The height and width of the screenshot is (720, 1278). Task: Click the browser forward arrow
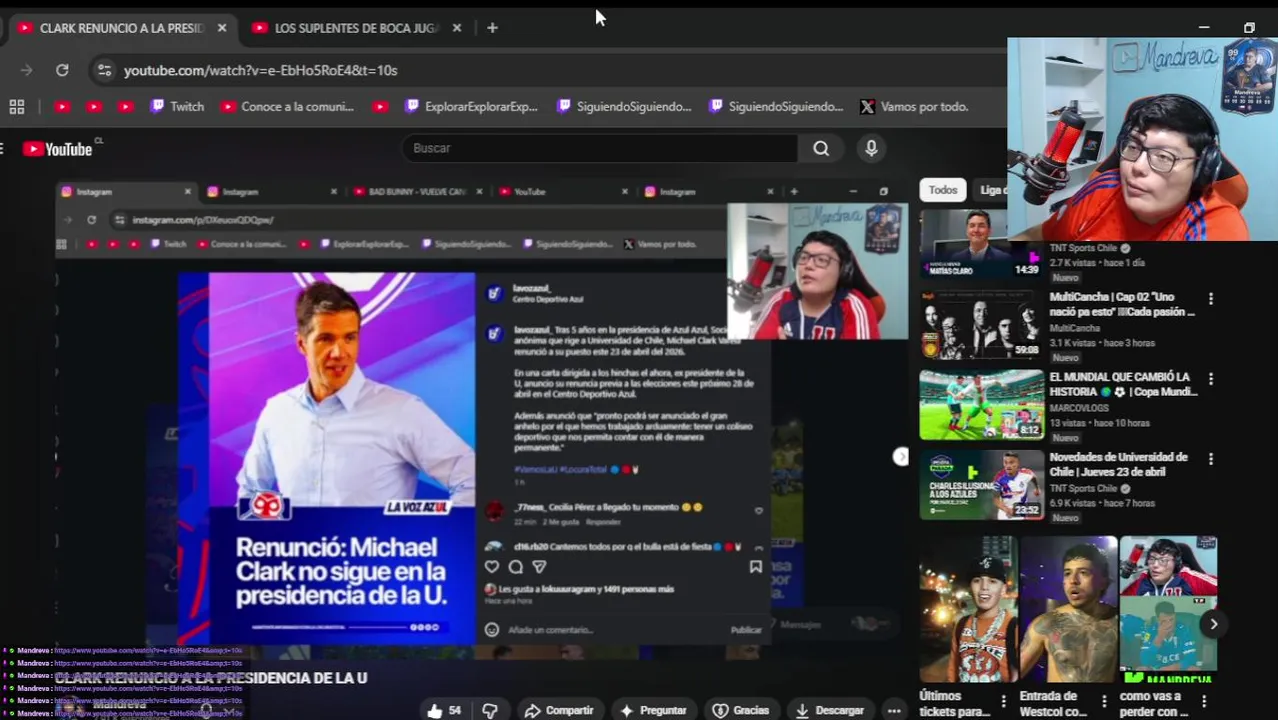point(26,70)
